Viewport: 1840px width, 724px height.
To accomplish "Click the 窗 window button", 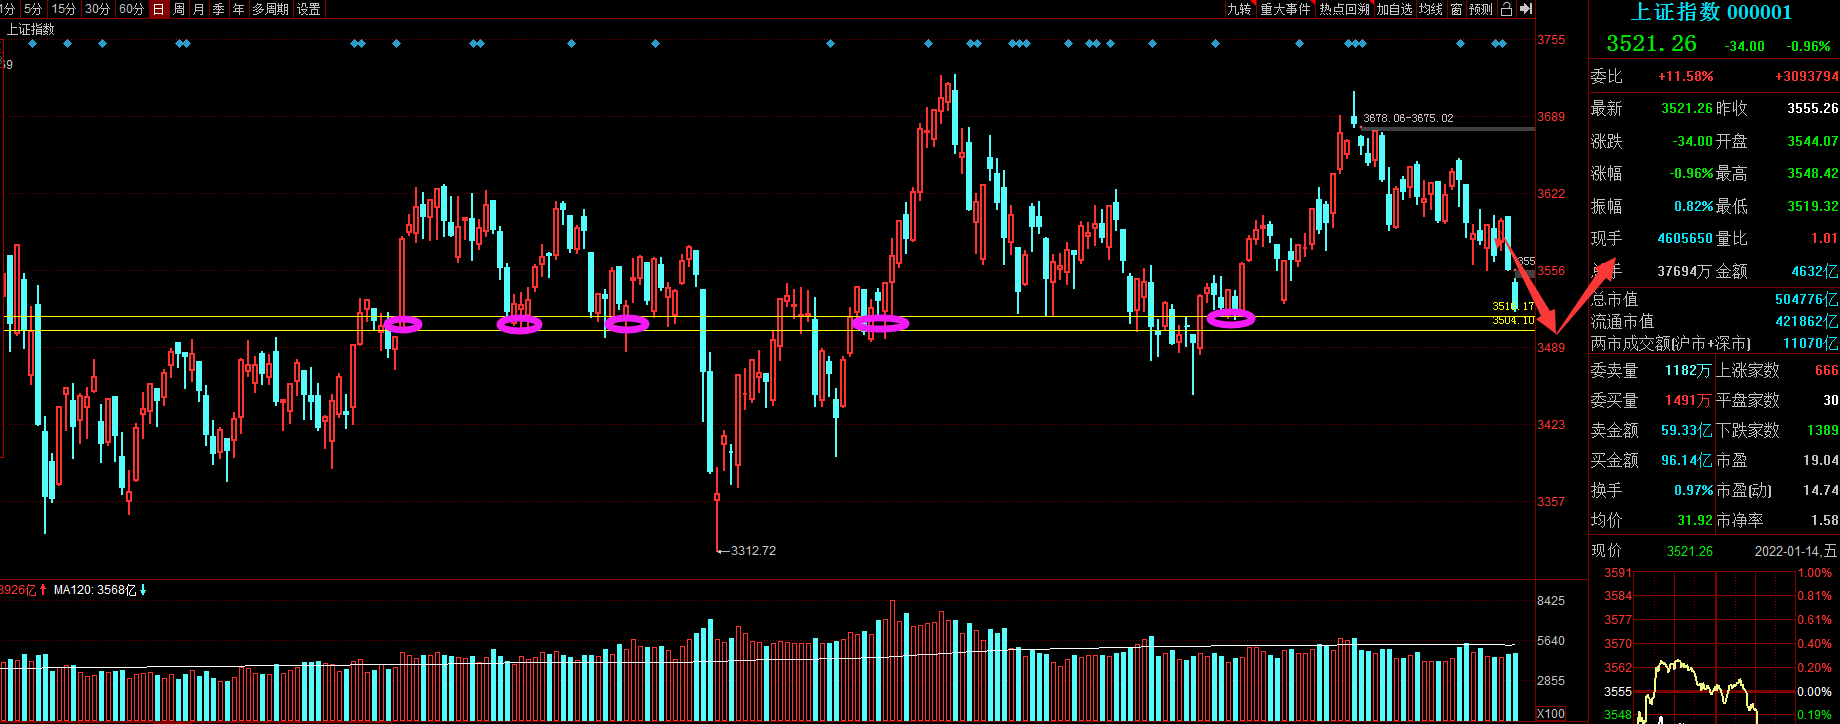I will point(1456,9).
